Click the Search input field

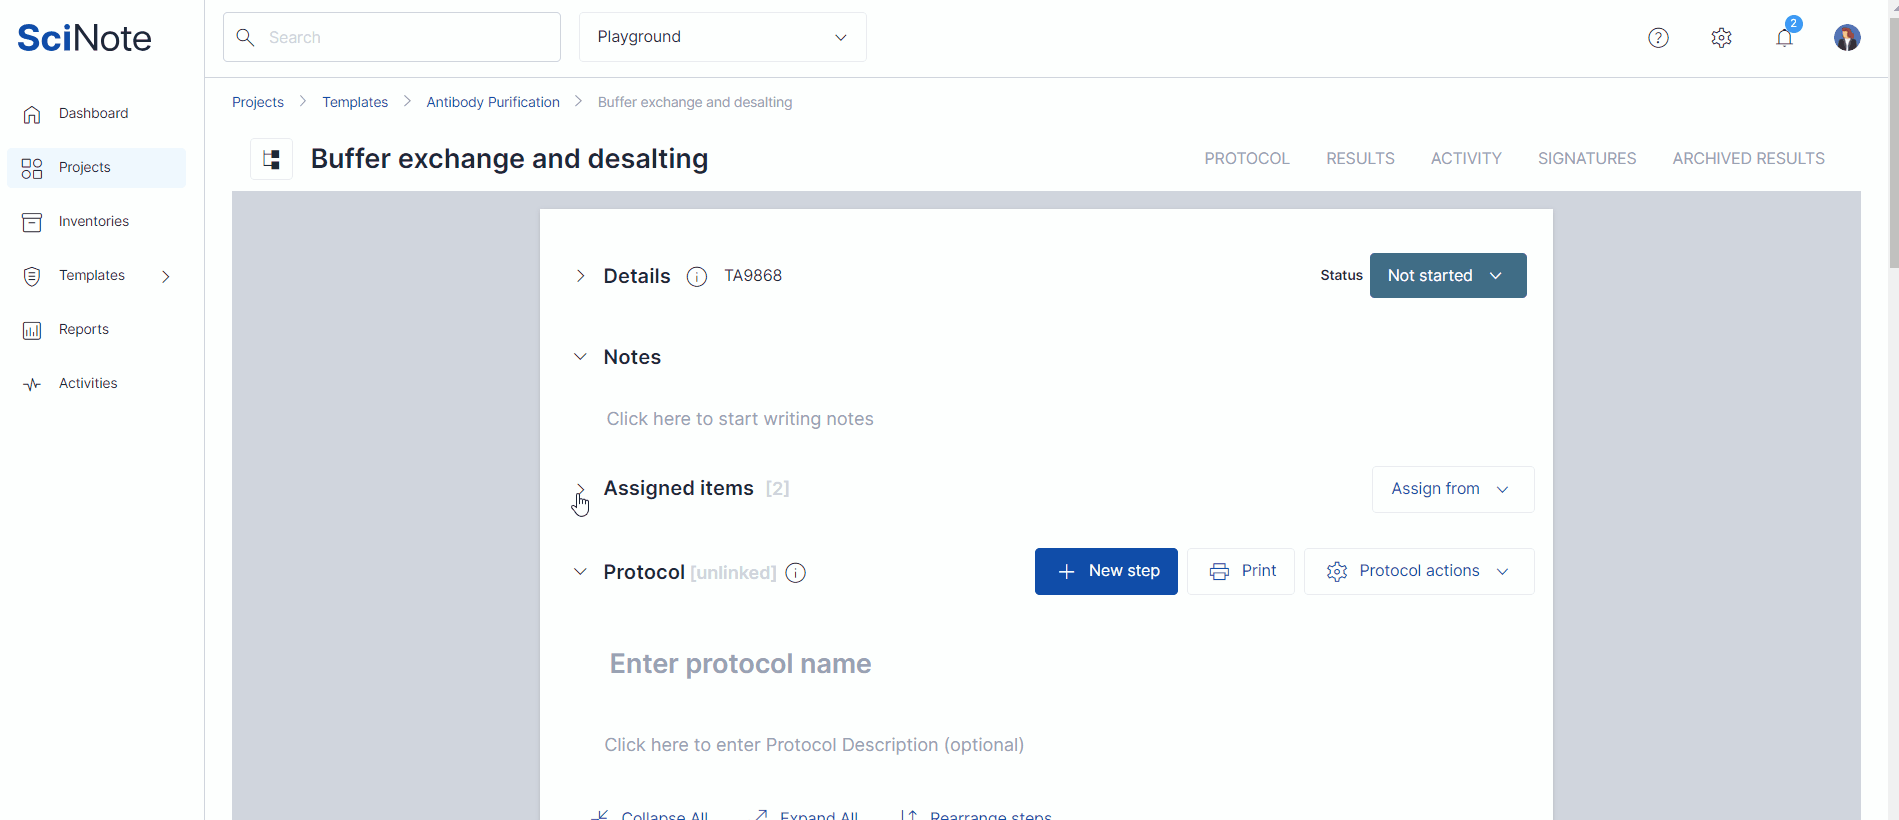click(x=392, y=37)
